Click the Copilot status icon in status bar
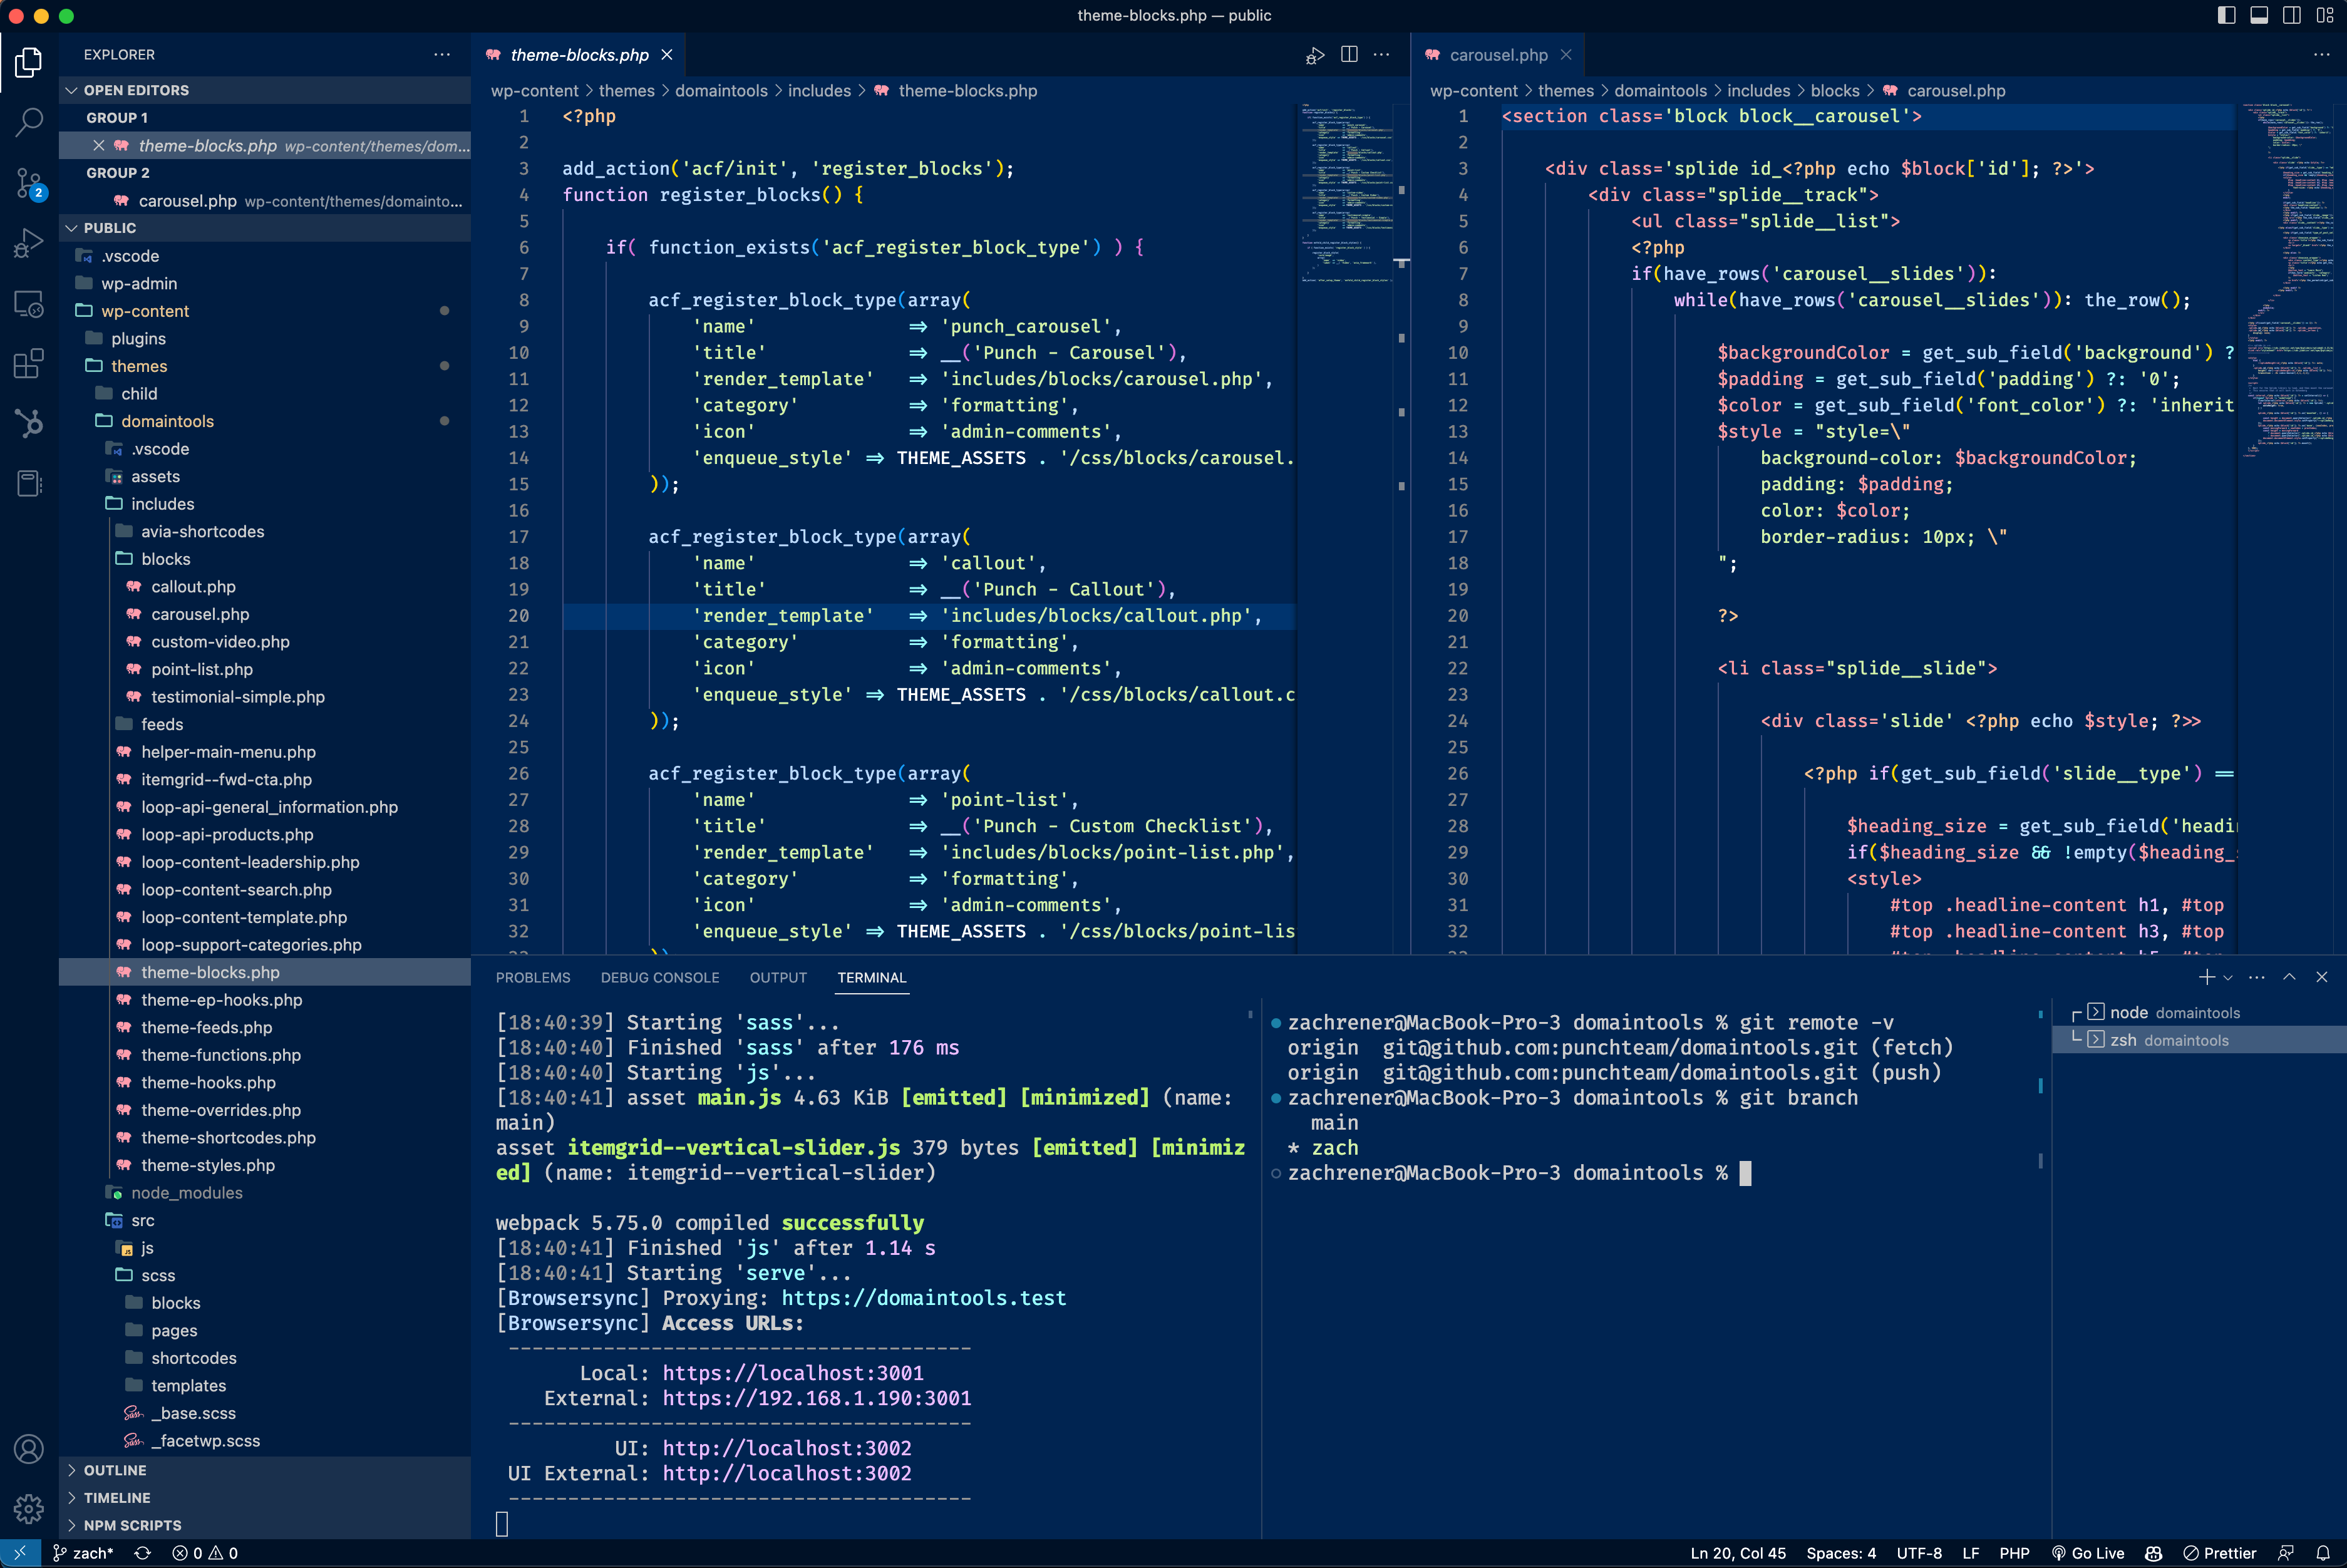 pos(2154,1553)
